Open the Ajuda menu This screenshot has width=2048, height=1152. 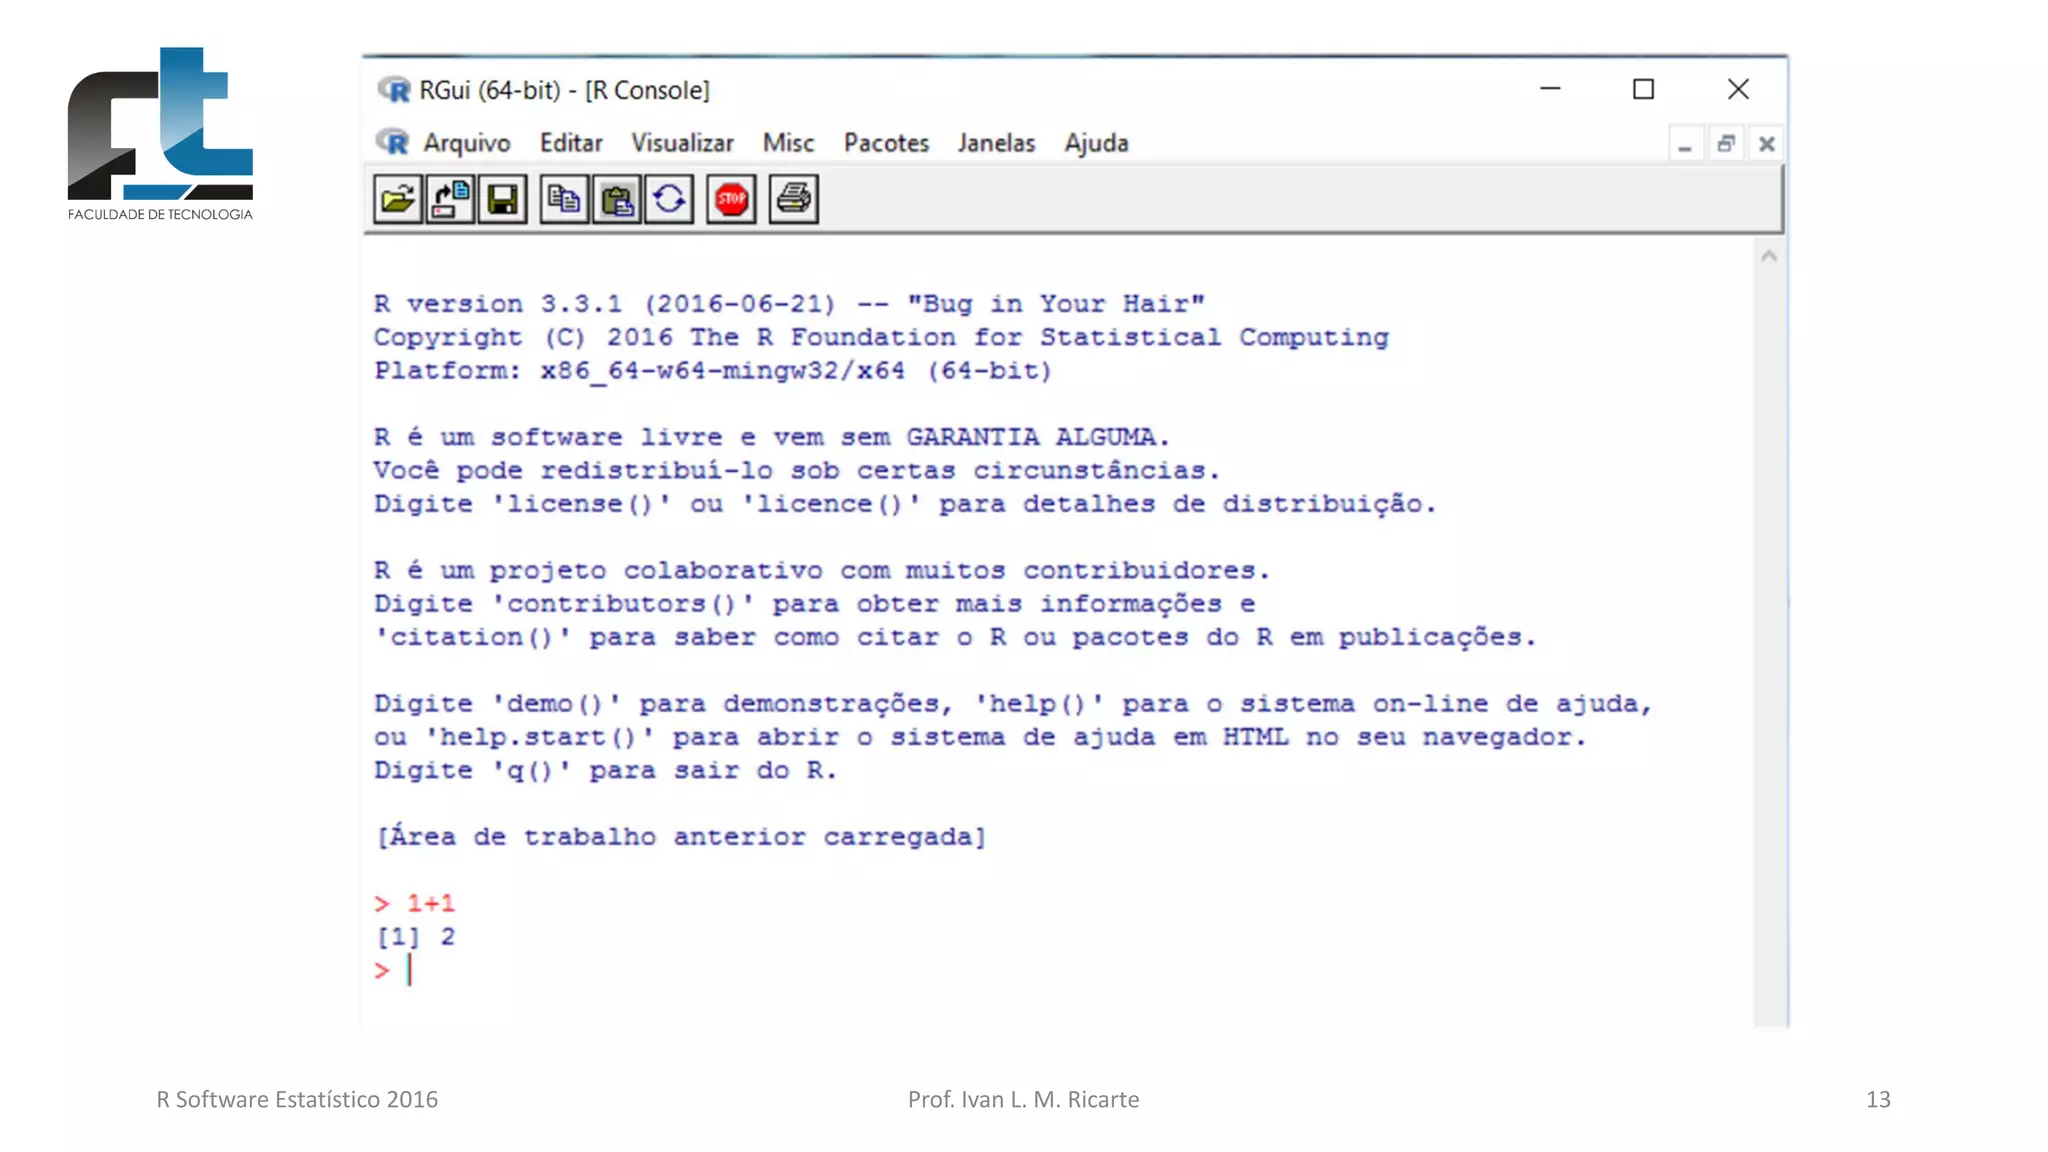(1096, 143)
